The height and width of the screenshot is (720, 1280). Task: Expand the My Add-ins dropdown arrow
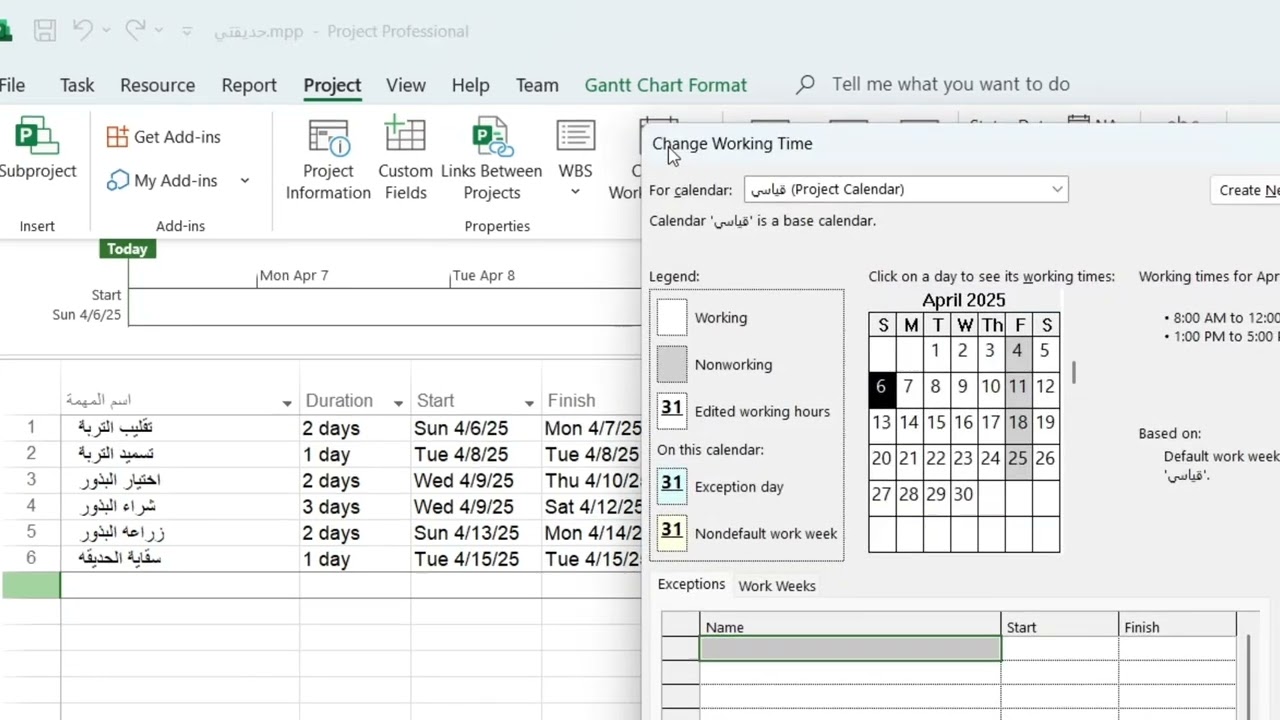click(x=244, y=181)
